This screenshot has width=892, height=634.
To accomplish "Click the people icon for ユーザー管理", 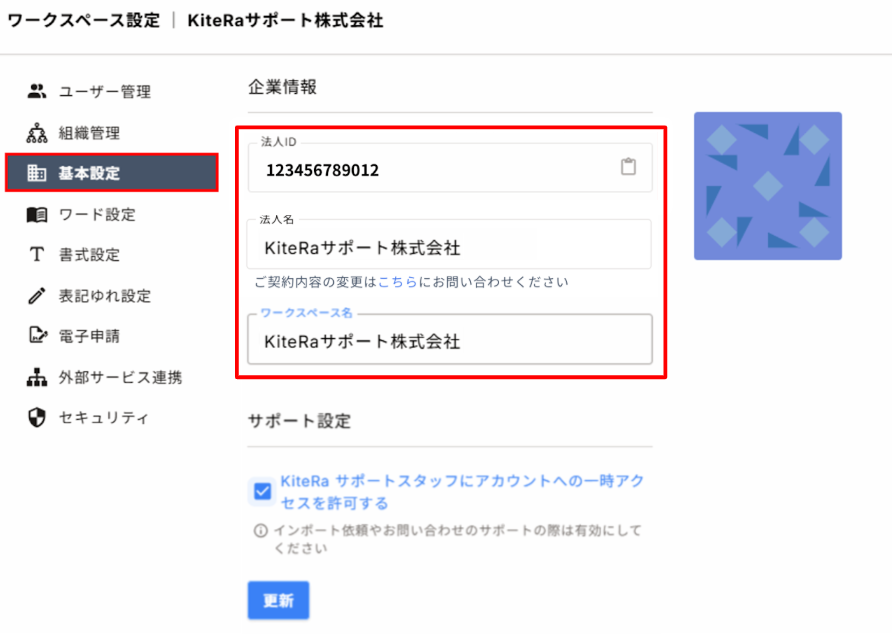I will [37, 92].
